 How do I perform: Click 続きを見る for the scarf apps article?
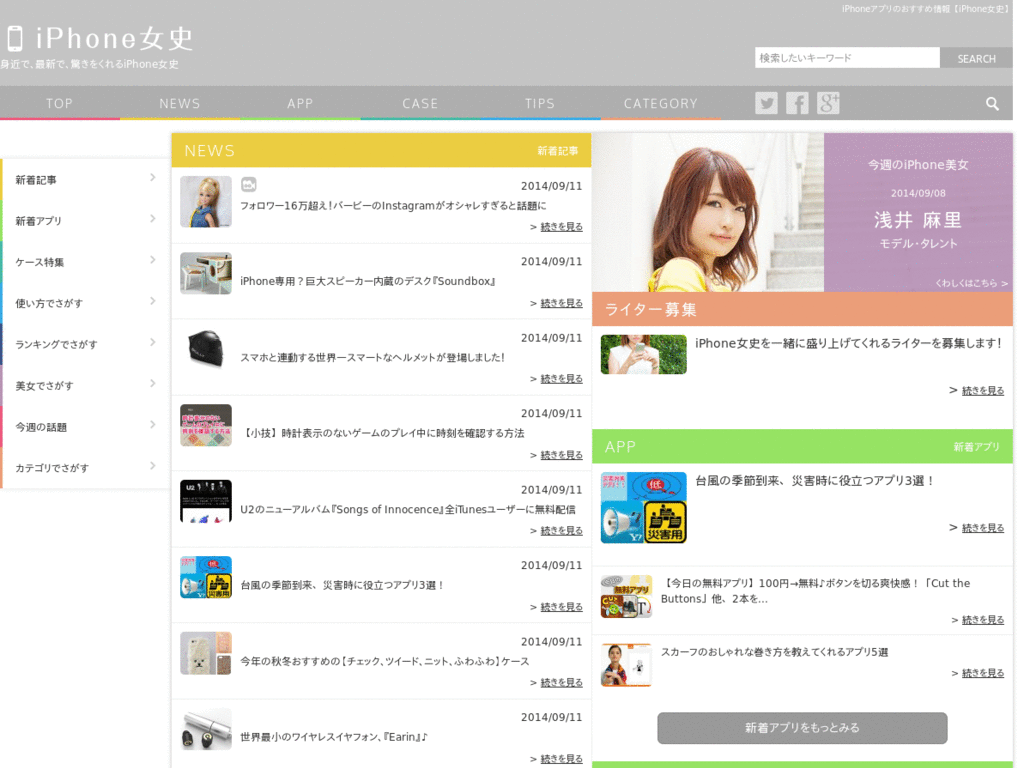[x=983, y=673]
